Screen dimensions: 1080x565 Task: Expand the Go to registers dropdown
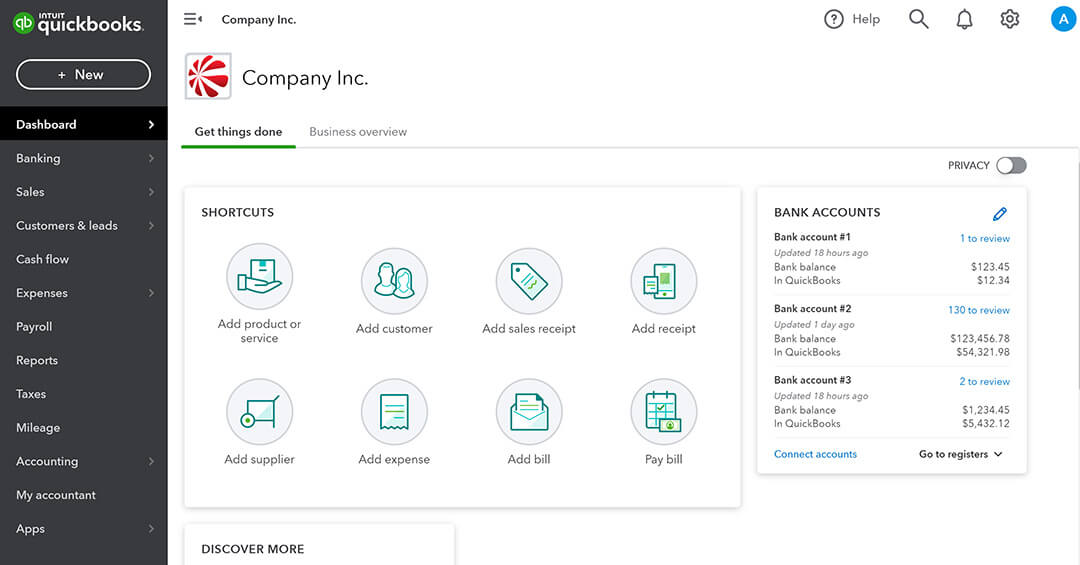960,454
